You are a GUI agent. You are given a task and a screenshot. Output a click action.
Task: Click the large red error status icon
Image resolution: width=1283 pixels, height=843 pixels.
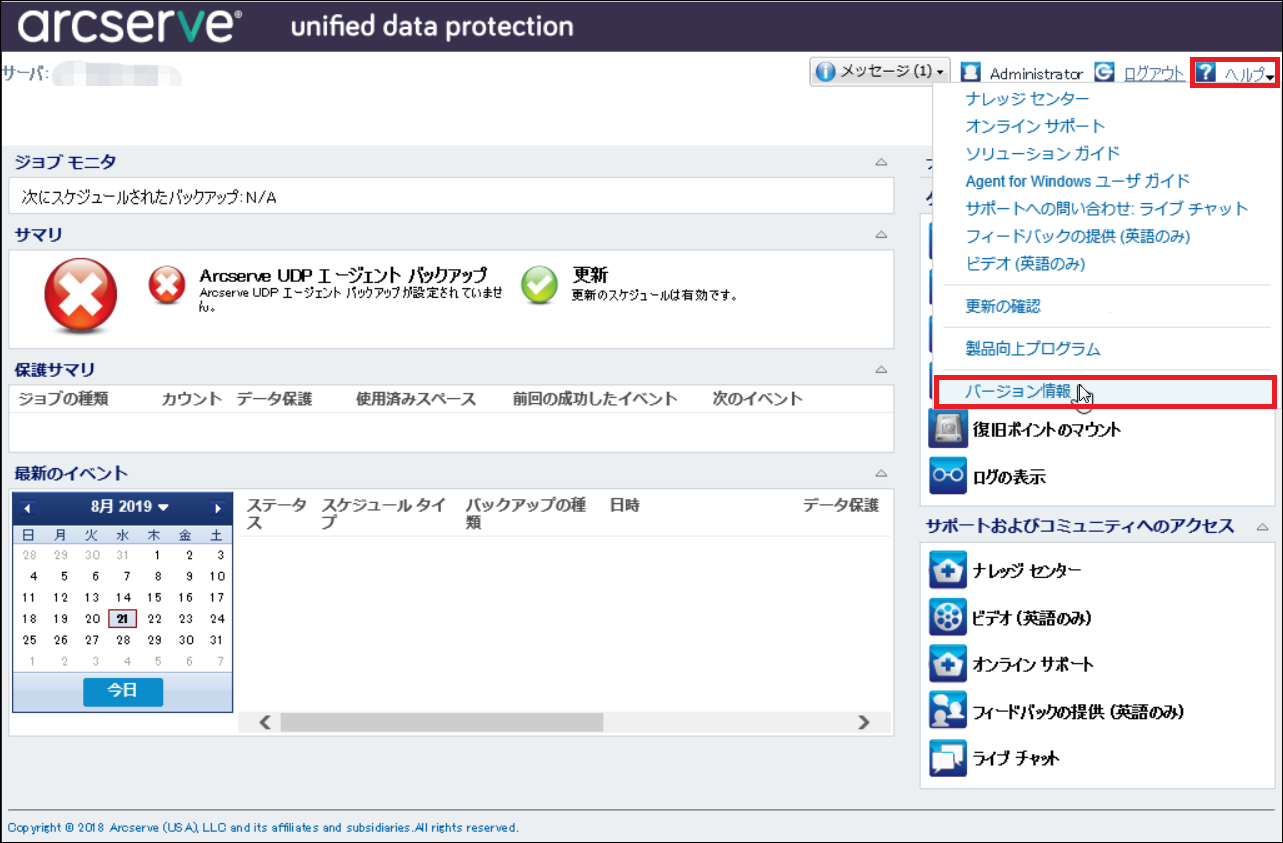pyautogui.click(x=81, y=297)
